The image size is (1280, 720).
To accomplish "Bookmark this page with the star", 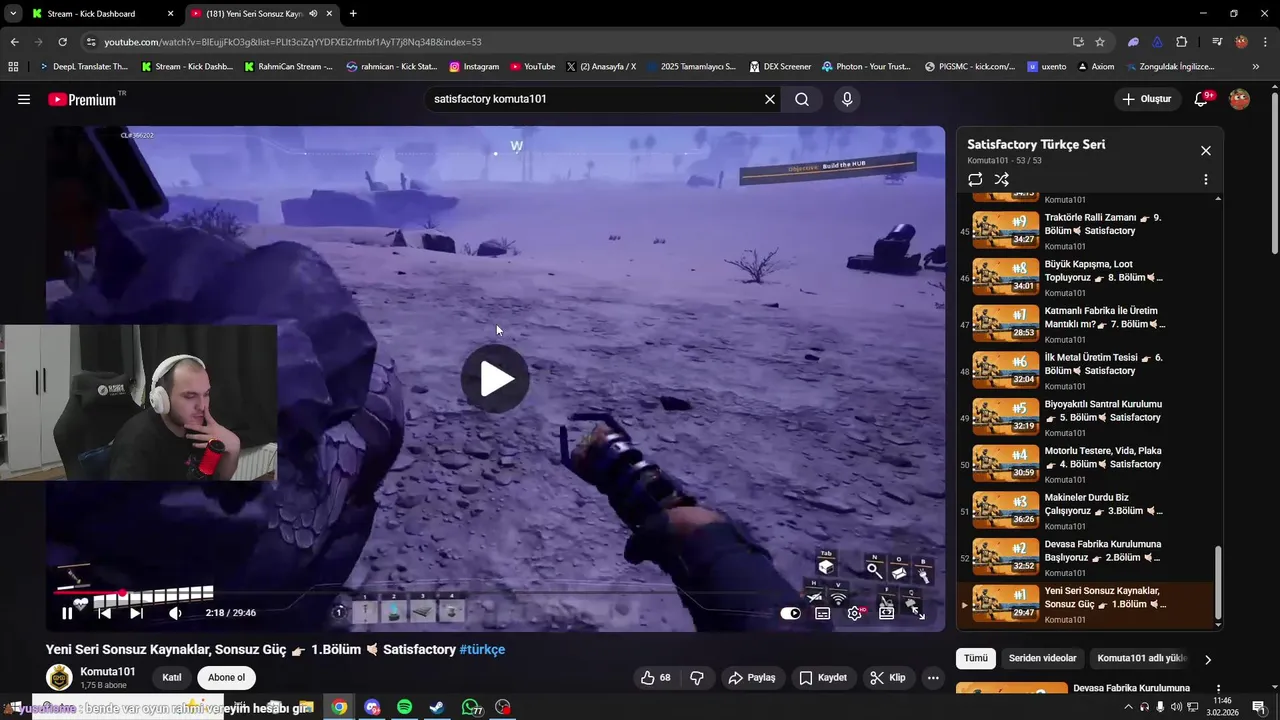I will tap(1100, 42).
